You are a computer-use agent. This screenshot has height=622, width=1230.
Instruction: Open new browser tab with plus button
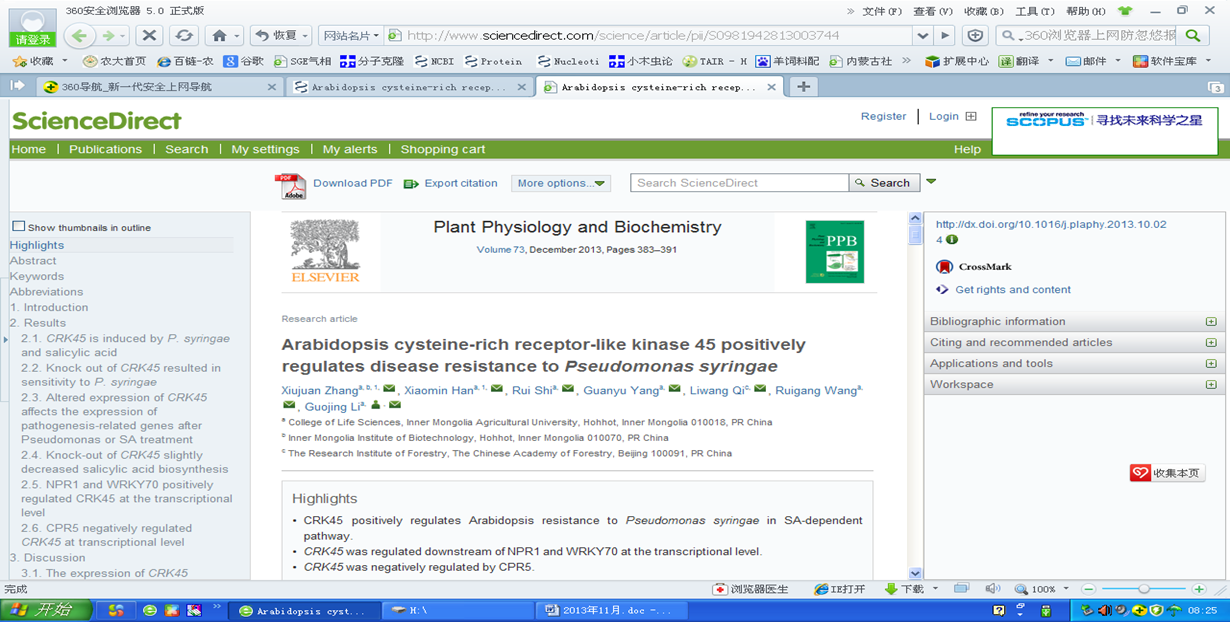tap(803, 87)
